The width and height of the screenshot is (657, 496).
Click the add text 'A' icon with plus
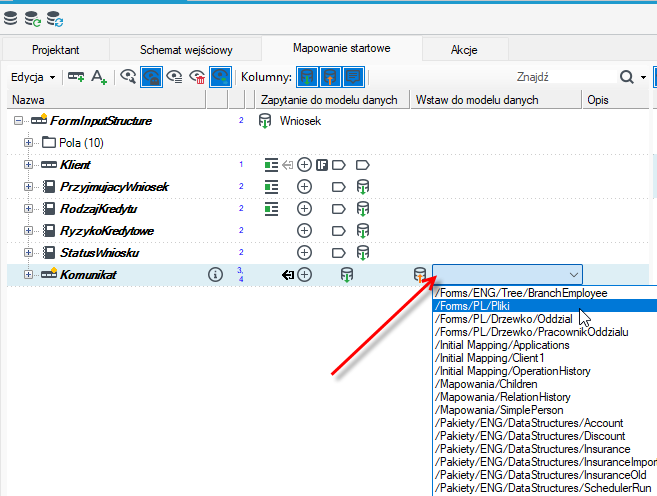(x=99, y=77)
